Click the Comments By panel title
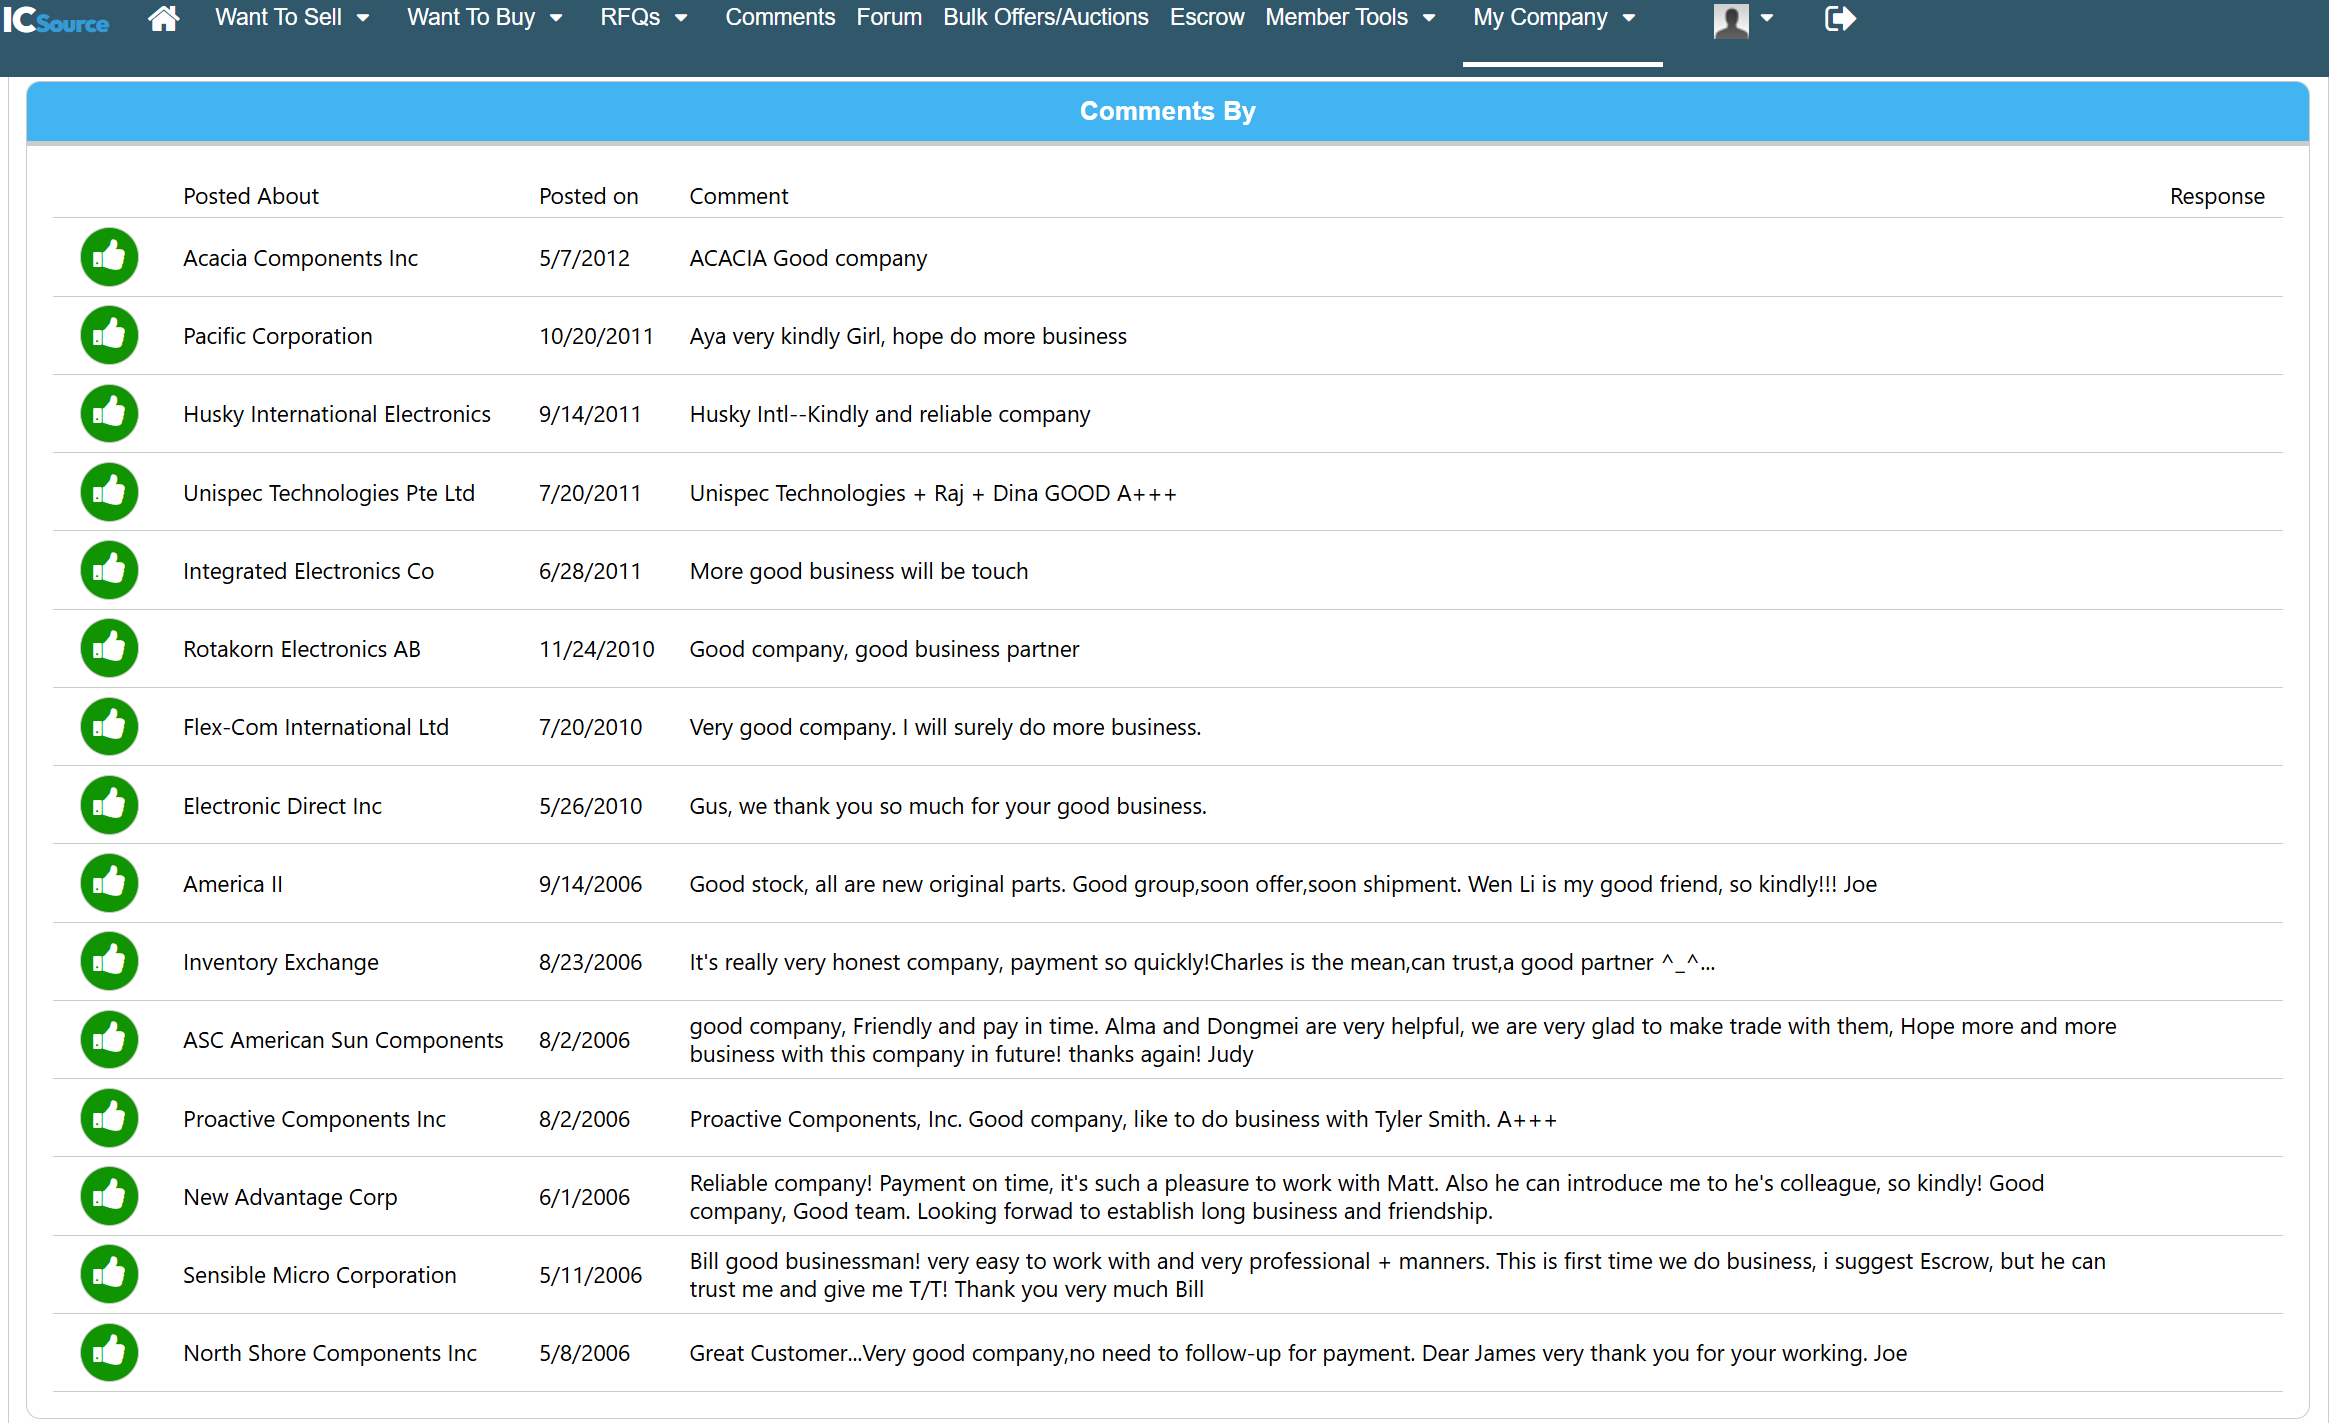This screenshot has height=1423, width=2329. (1167, 111)
